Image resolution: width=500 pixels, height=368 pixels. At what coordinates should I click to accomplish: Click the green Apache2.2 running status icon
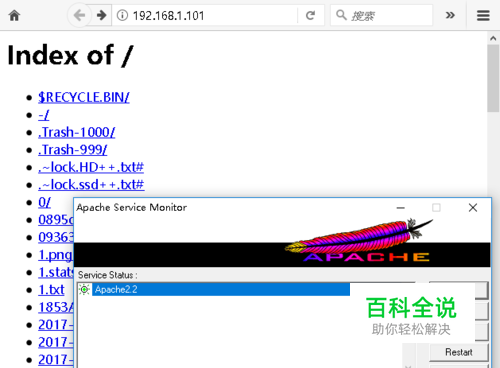(84, 289)
